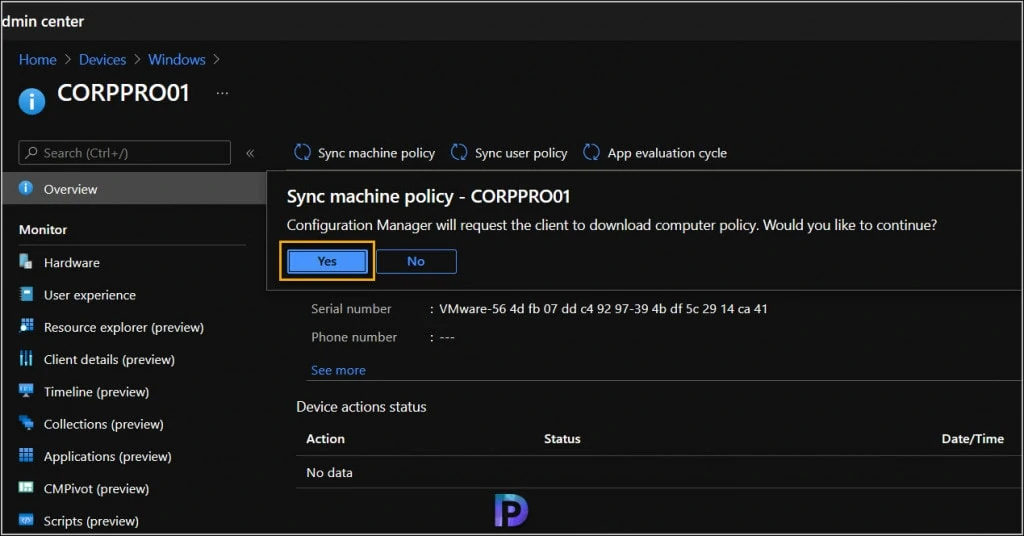Image resolution: width=1024 pixels, height=536 pixels.
Task: Click the Overview info icon in sidebar
Action: (25, 188)
